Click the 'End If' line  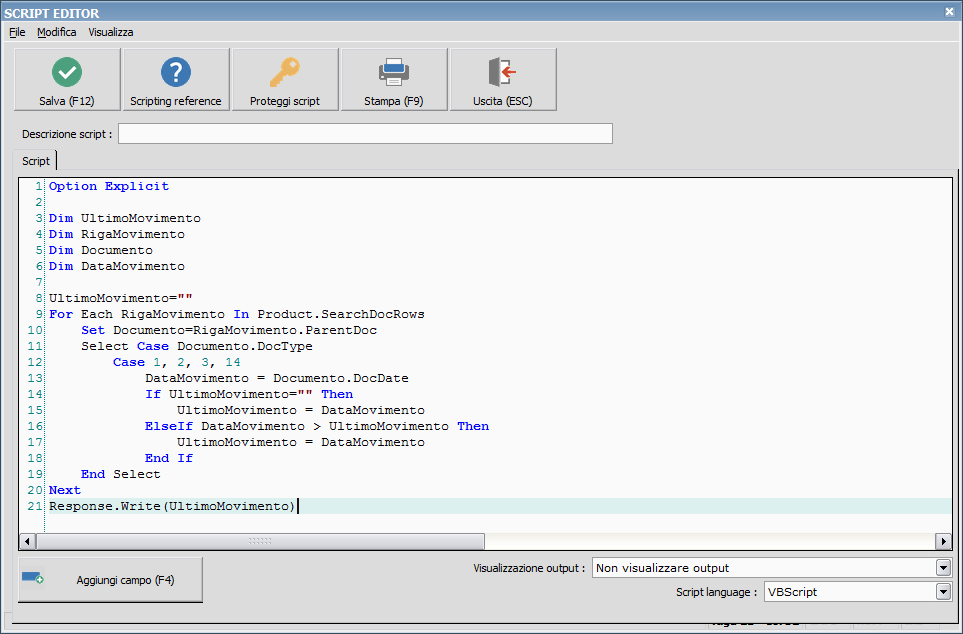pyautogui.click(x=169, y=458)
